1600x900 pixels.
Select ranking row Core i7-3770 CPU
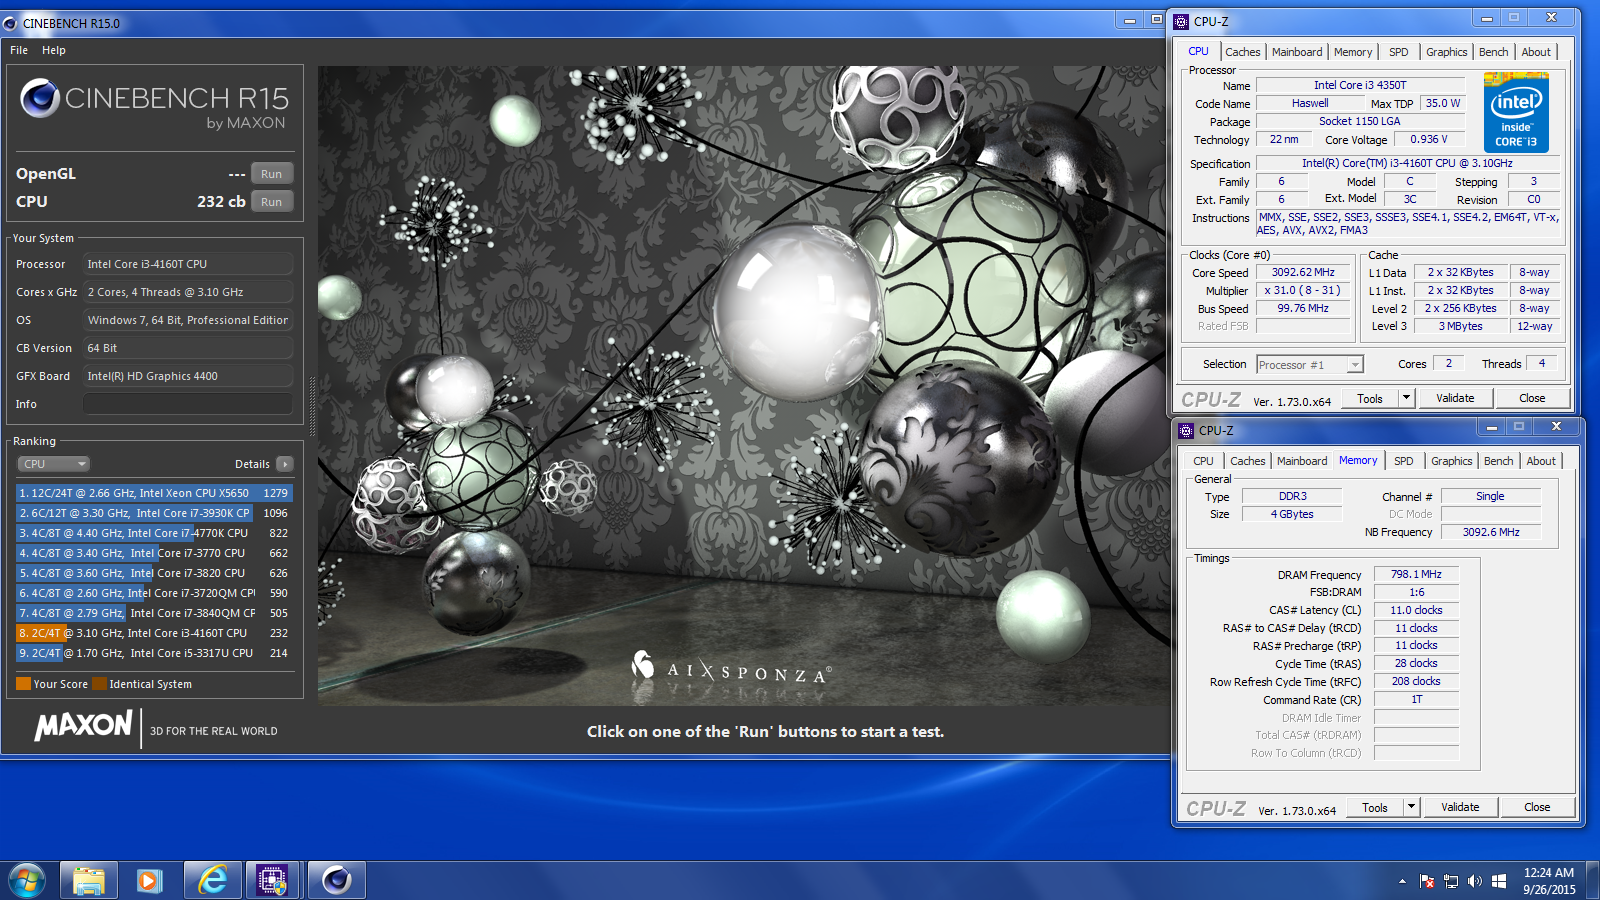pos(154,553)
